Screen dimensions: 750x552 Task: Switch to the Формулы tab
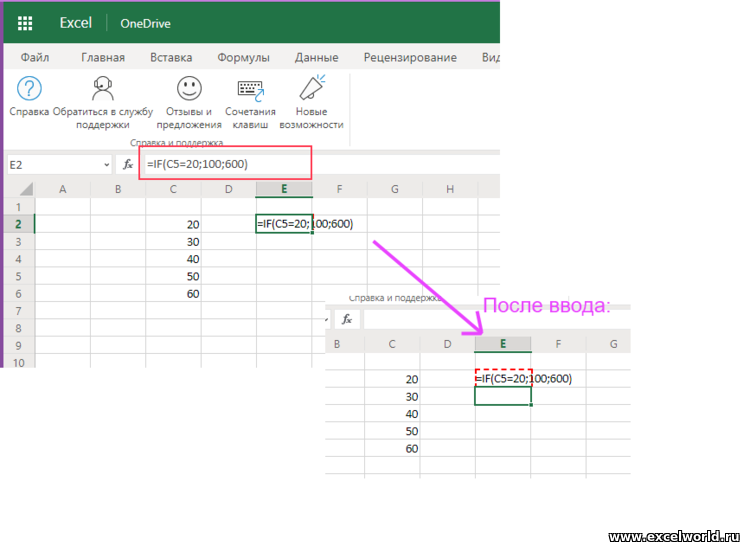click(x=243, y=57)
